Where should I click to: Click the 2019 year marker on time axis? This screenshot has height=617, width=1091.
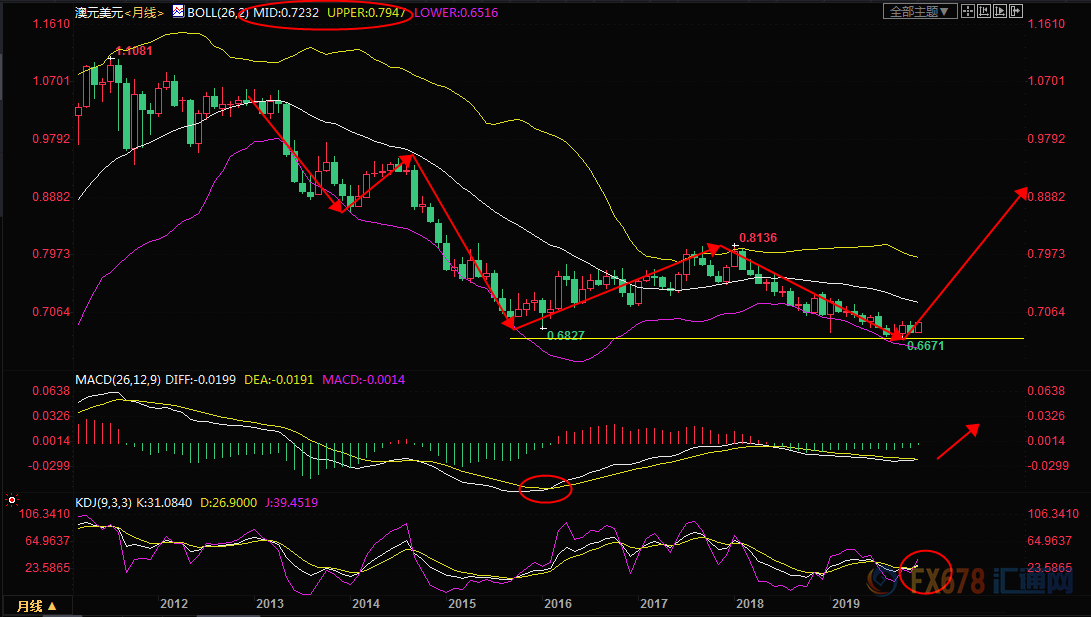(x=846, y=604)
